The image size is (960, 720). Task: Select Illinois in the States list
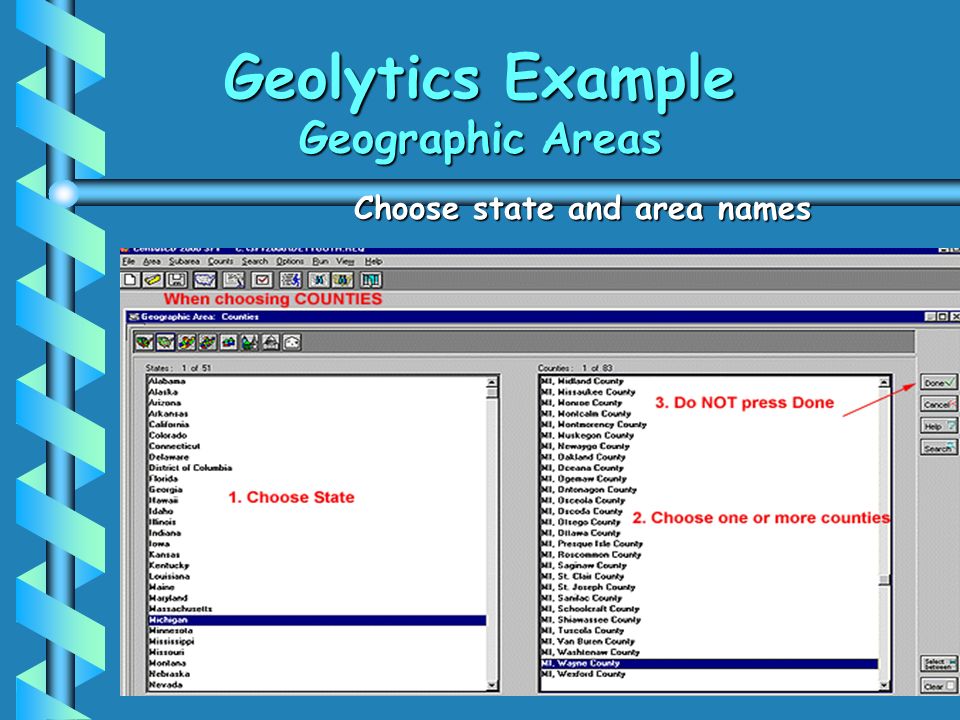[317, 522]
